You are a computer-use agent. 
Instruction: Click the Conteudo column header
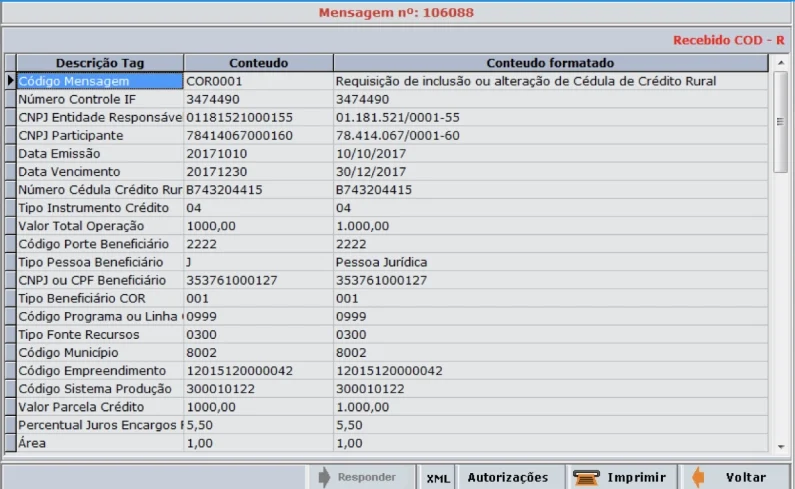click(259, 63)
